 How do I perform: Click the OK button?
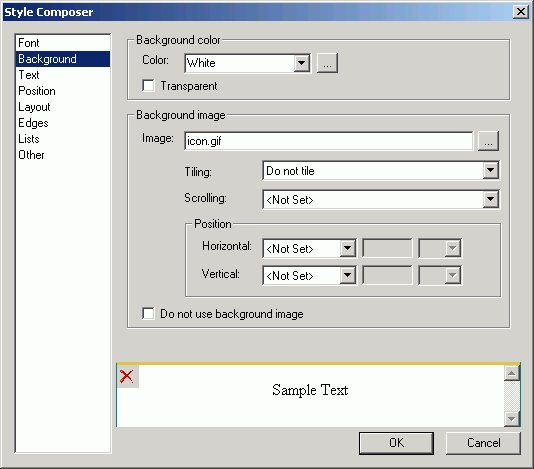(x=396, y=443)
